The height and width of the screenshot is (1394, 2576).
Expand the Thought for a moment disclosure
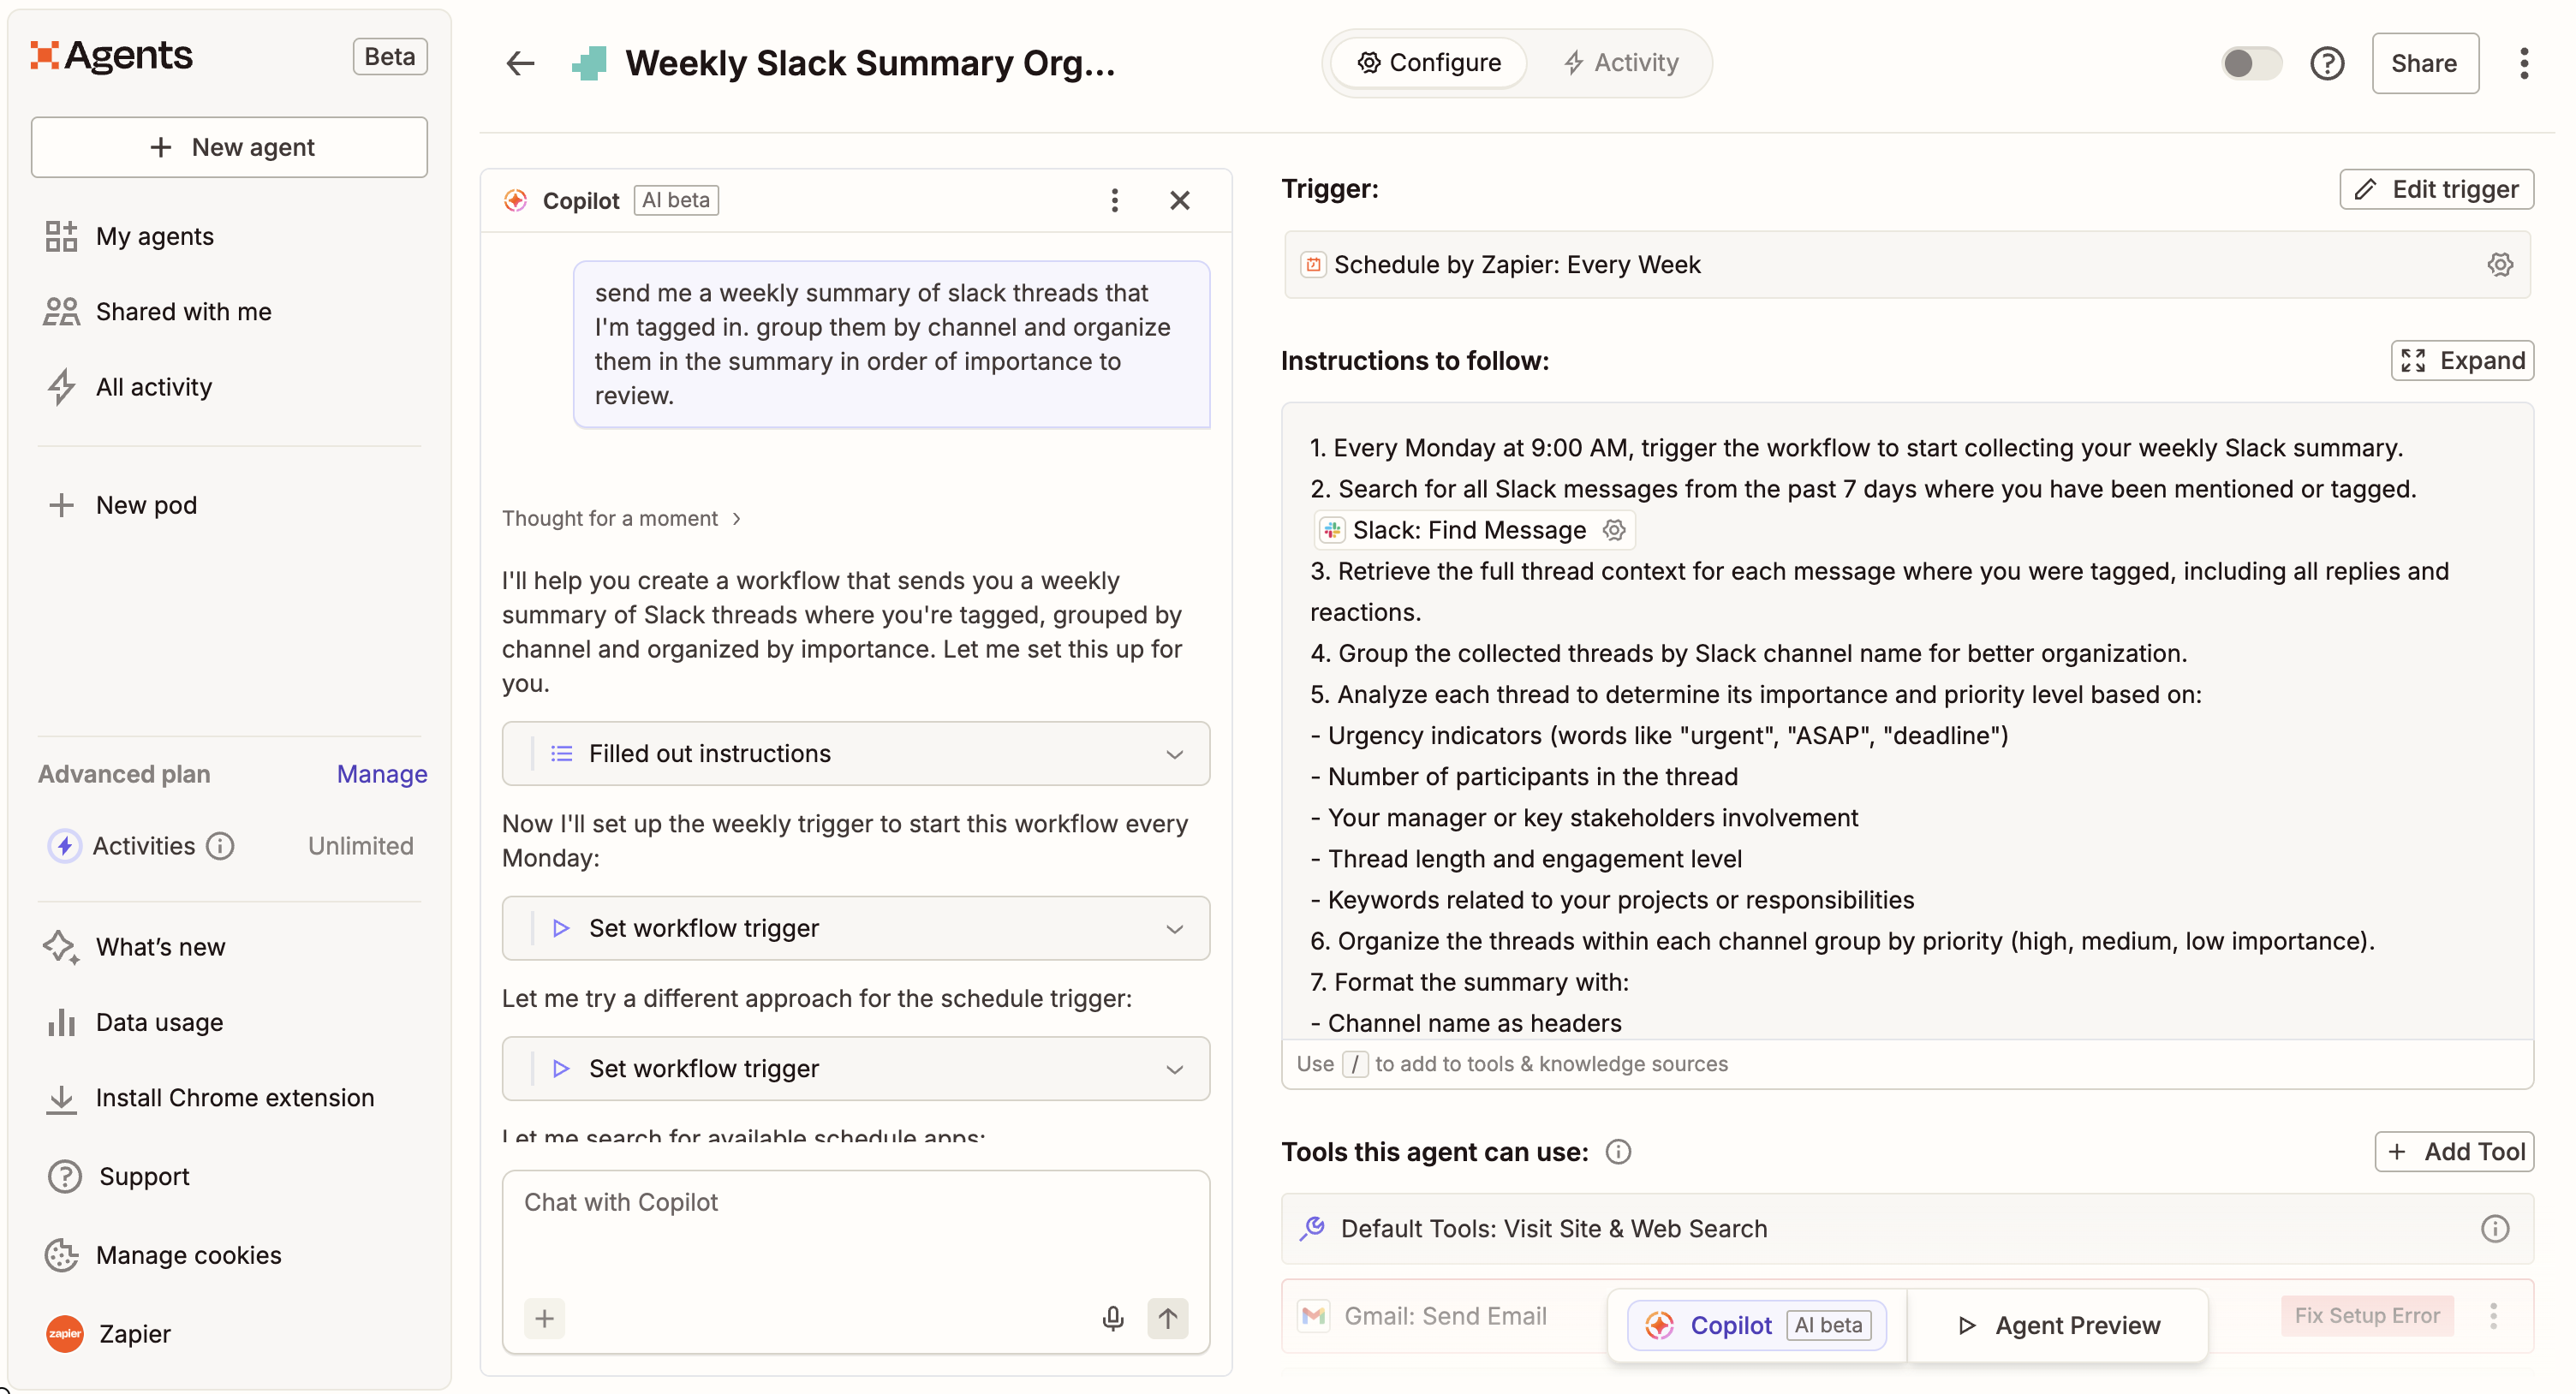pos(622,518)
